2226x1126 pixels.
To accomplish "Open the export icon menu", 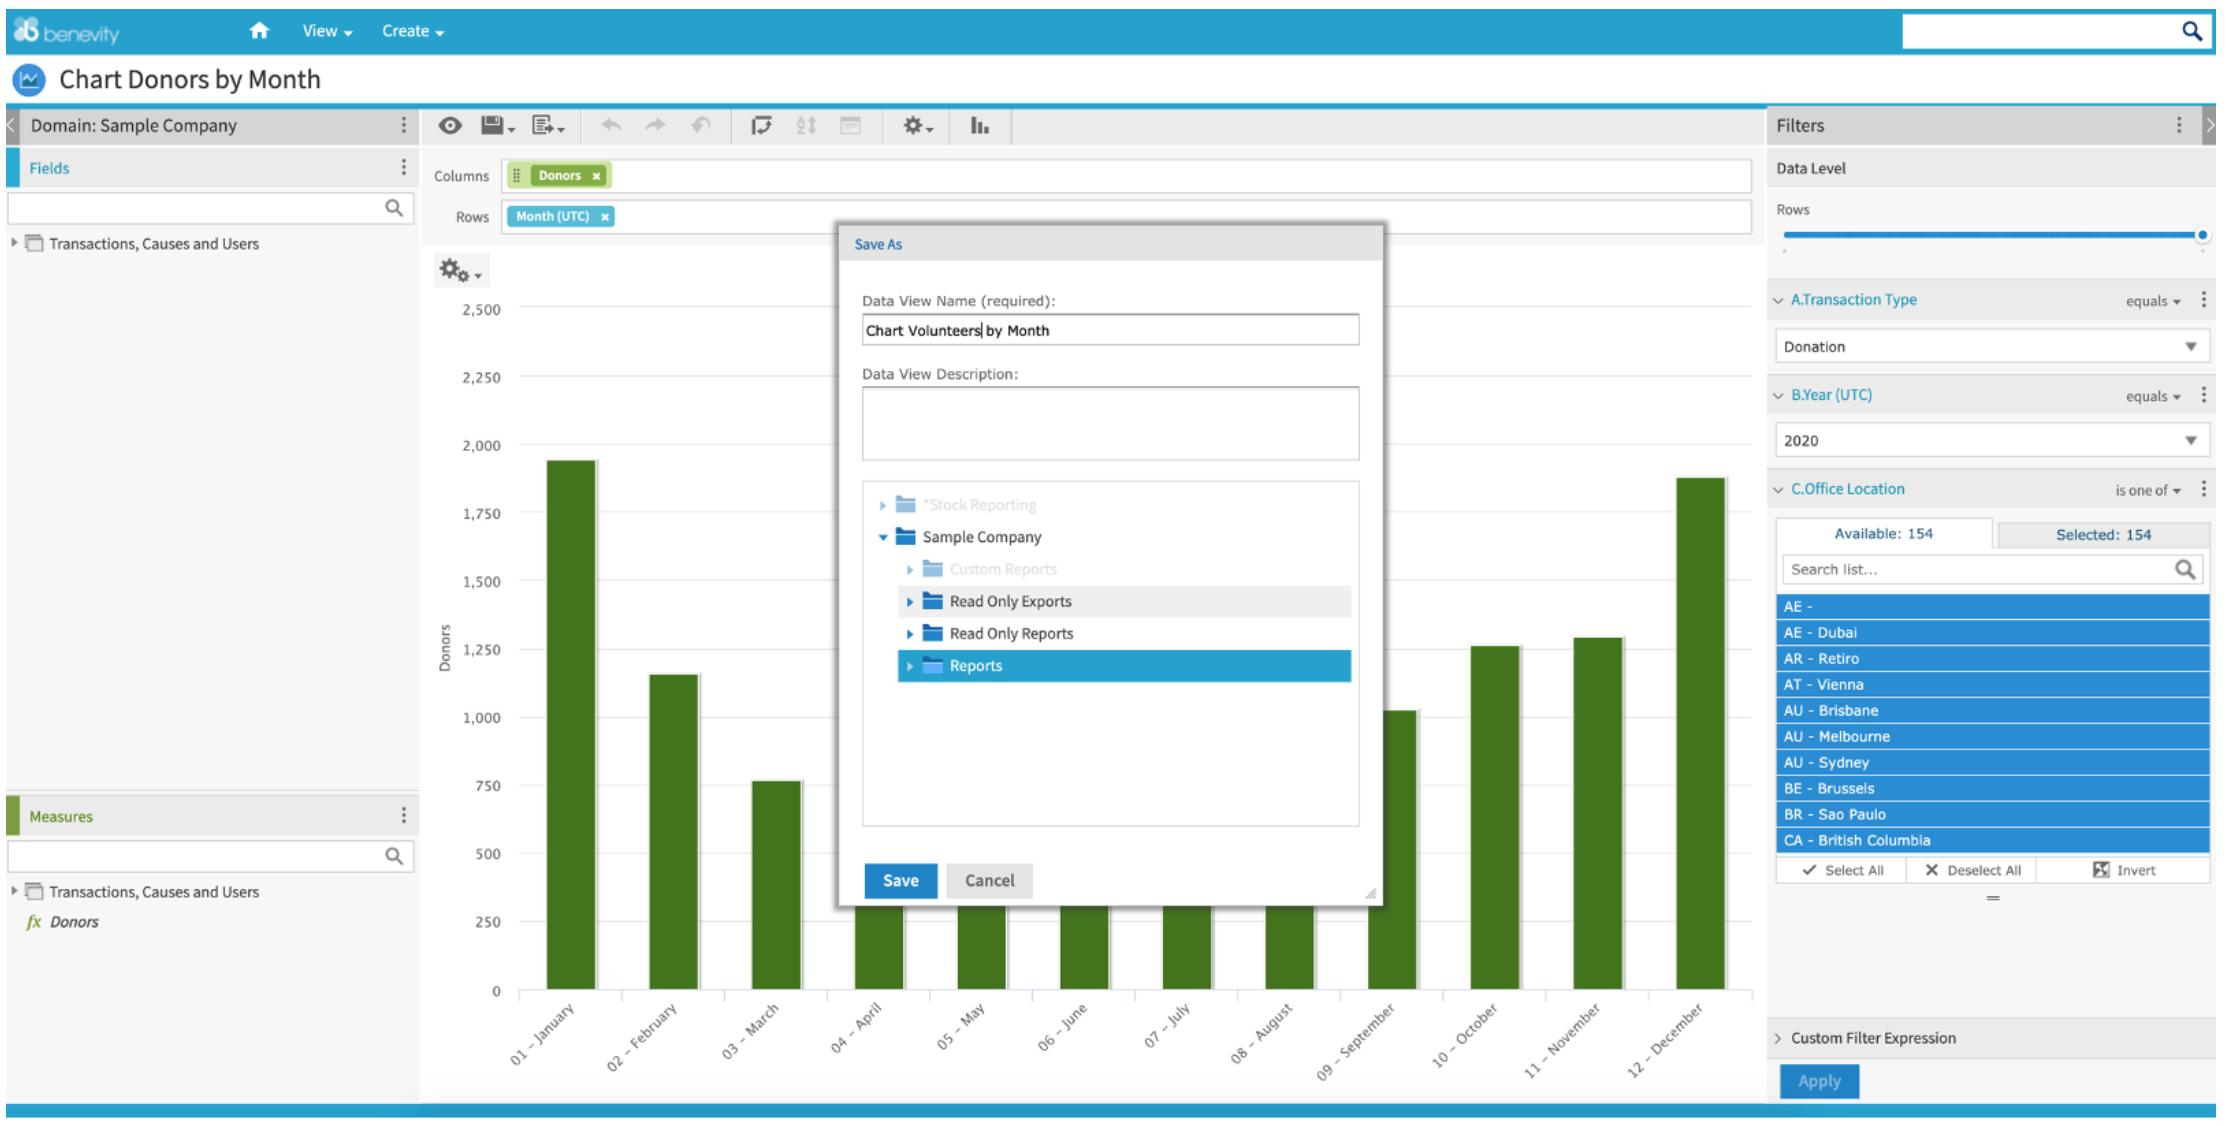I will point(548,126).
